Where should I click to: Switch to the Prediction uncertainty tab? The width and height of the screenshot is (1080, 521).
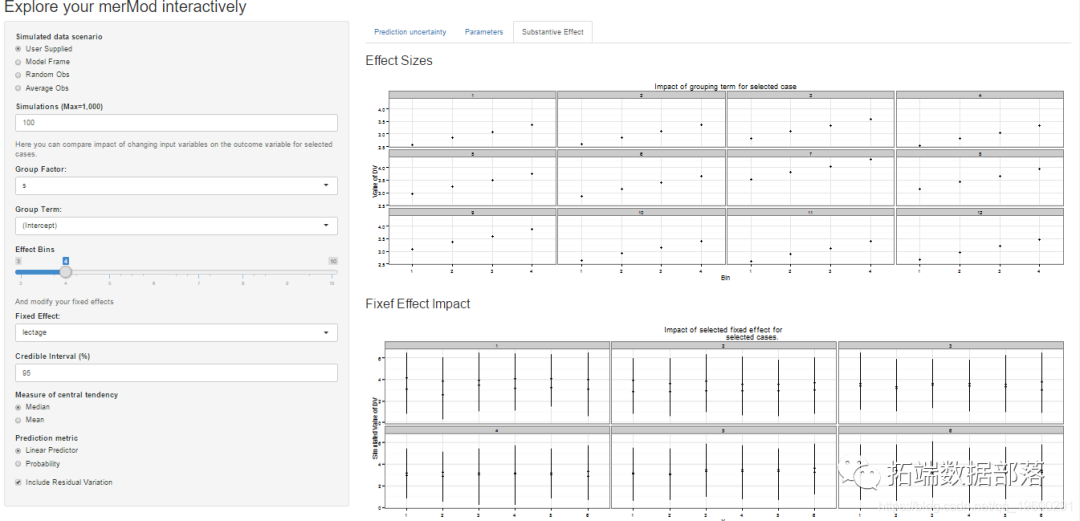410,32
